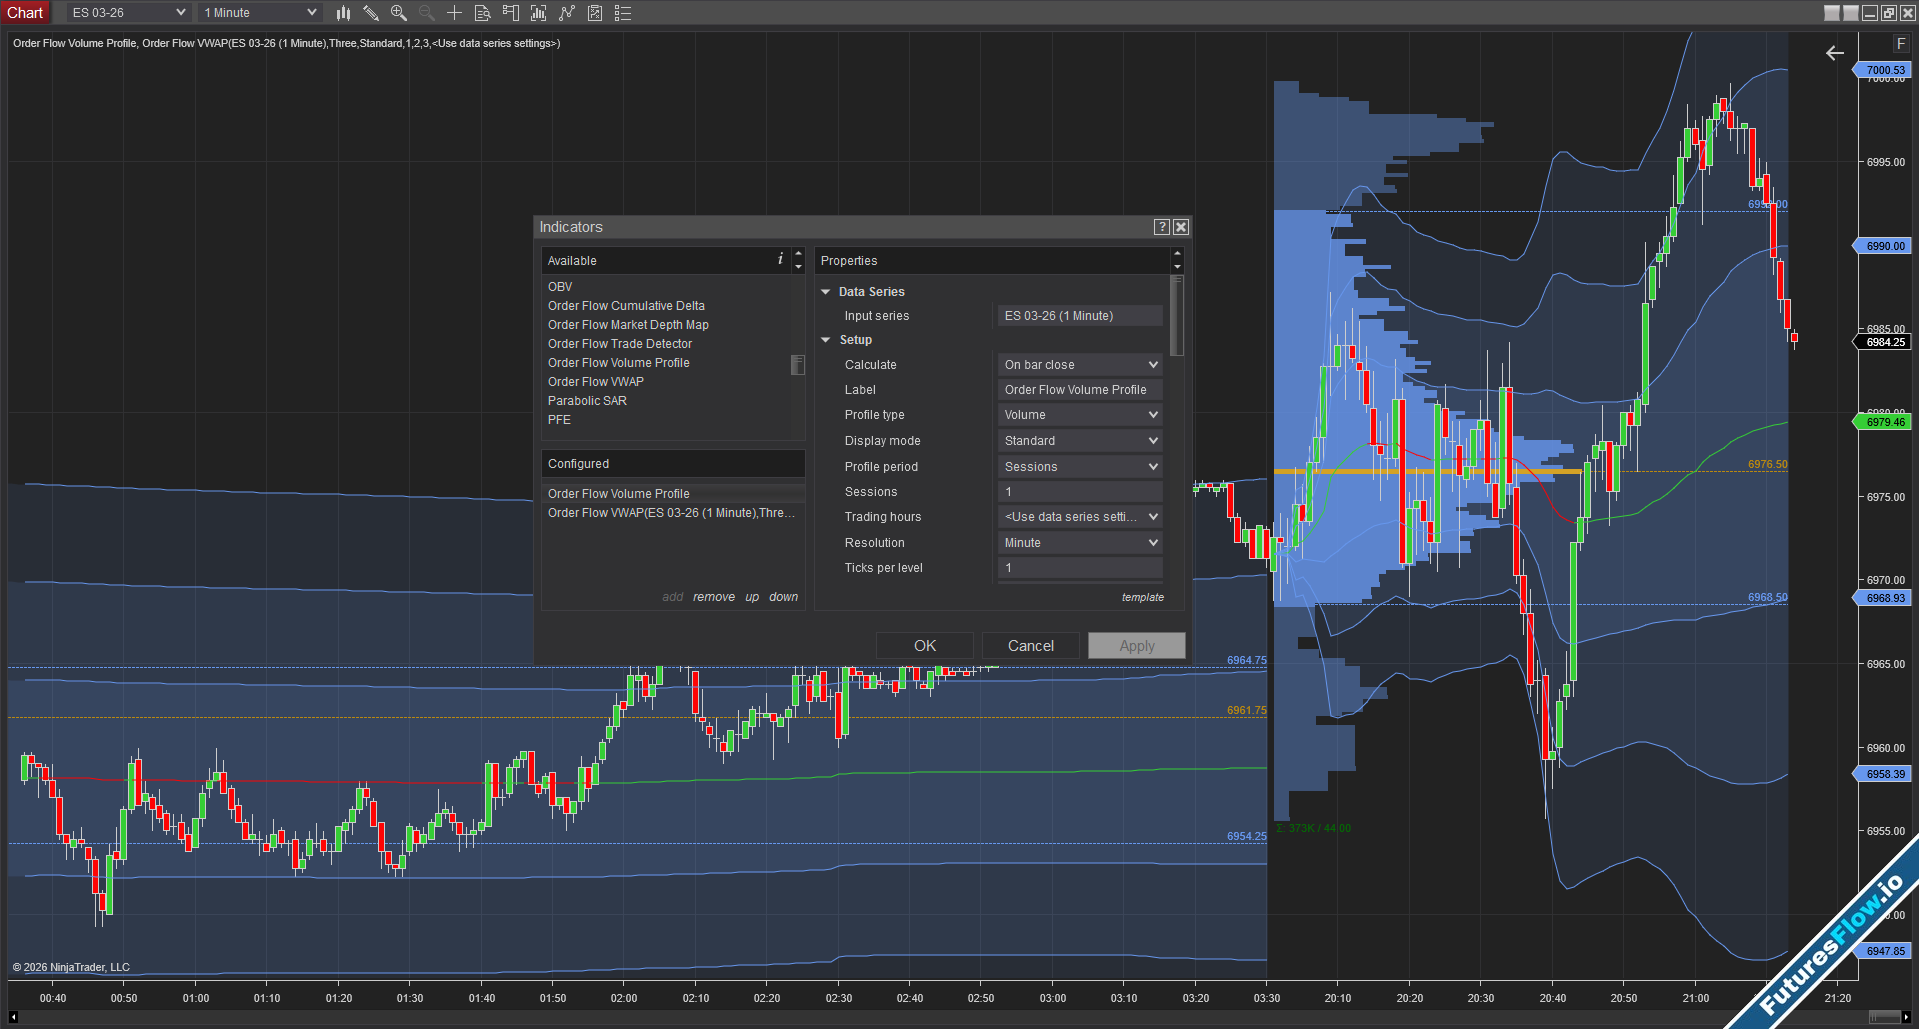The height and width of the screenshot is (1029, 1919).
Task: Click the zoom in magnifier icon
Action: coord(399,13)
